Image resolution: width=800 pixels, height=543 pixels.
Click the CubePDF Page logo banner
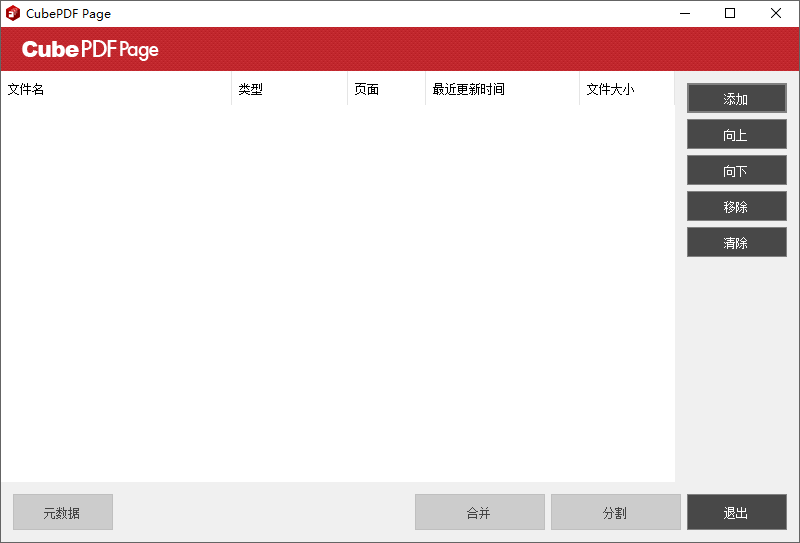[90, 50]
